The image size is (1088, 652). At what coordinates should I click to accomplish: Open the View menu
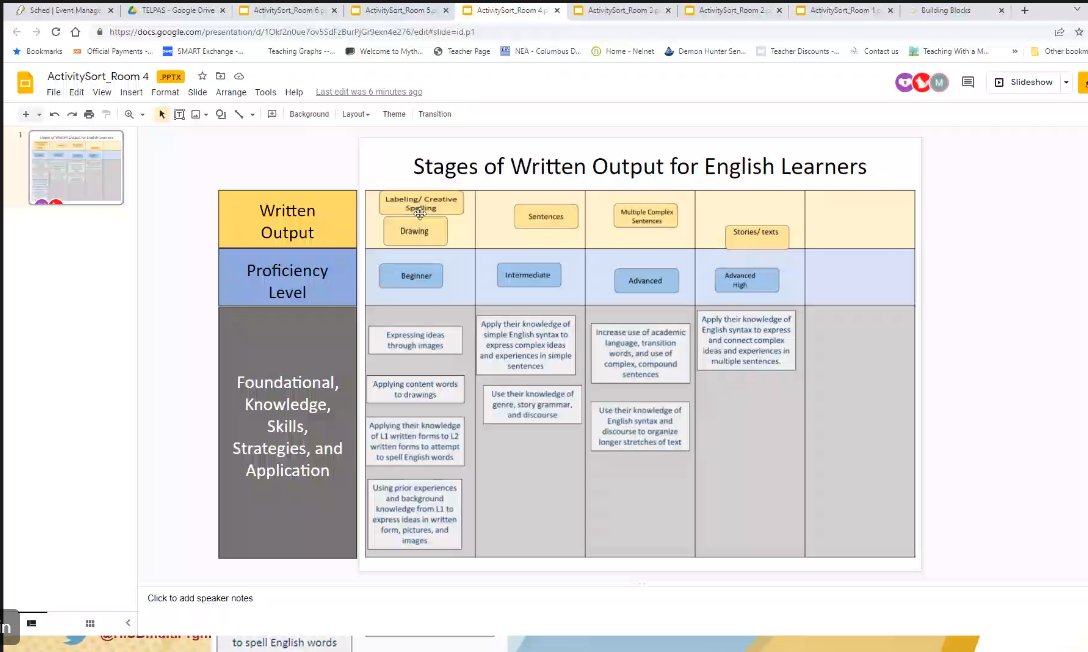[x=102, y=92]
